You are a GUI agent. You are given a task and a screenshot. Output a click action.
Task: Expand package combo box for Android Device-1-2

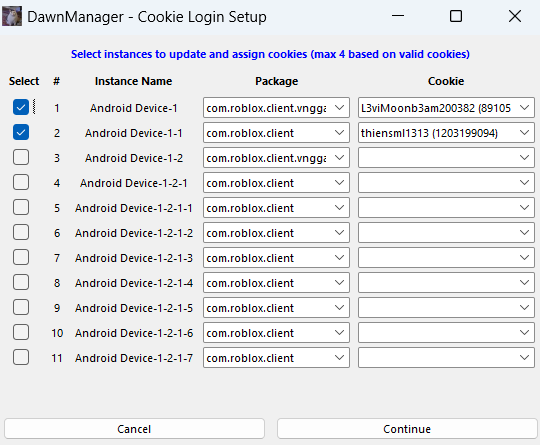coord(276,158)
